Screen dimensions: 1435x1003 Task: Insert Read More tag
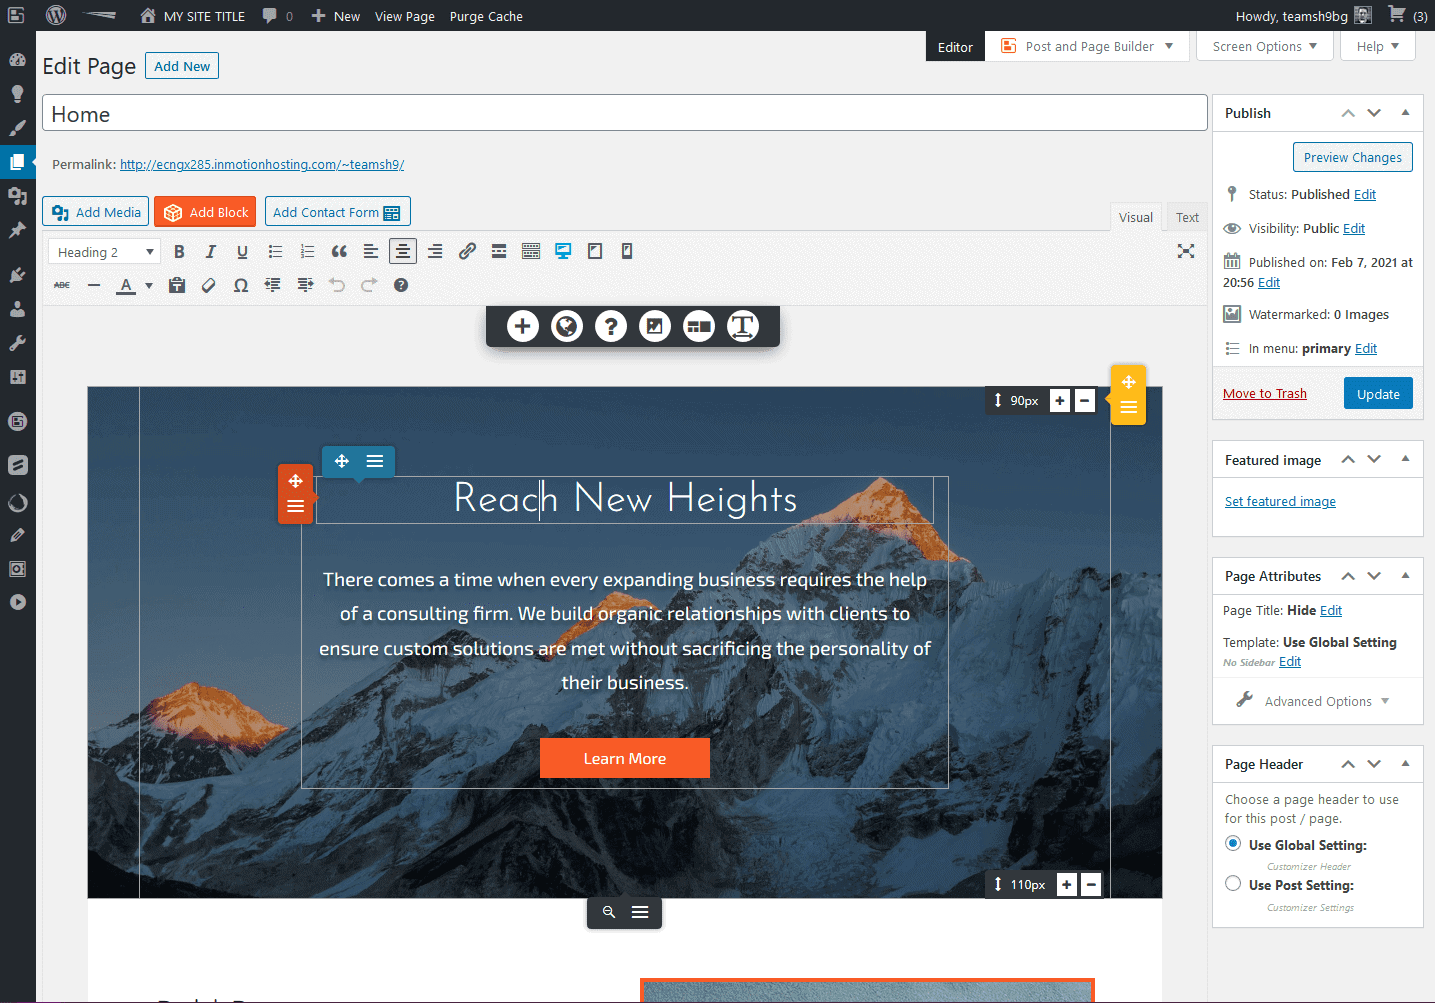click(499, 252)
